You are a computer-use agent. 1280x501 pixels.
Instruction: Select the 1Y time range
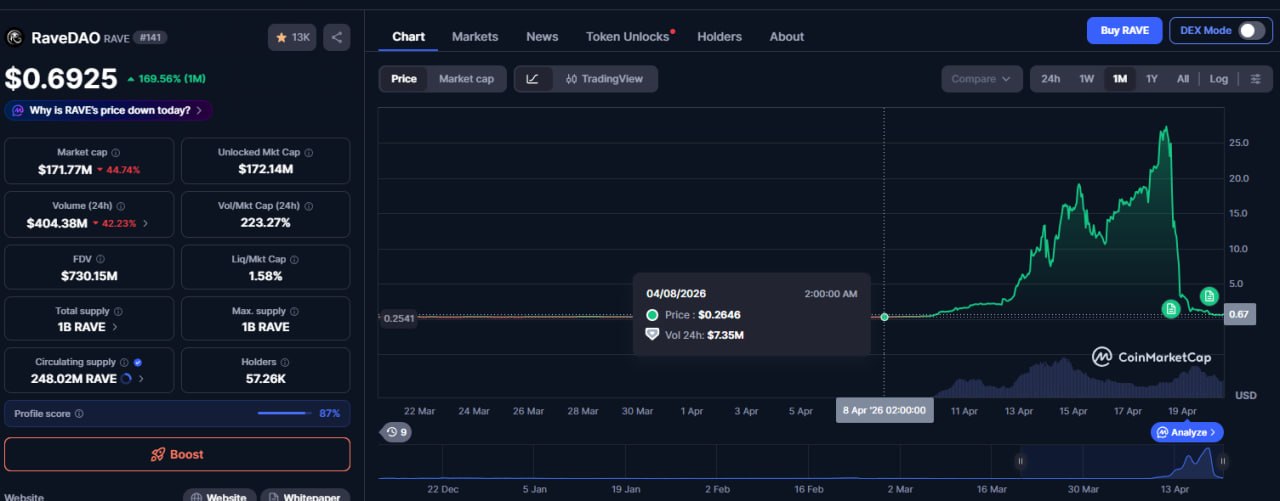1151,79
